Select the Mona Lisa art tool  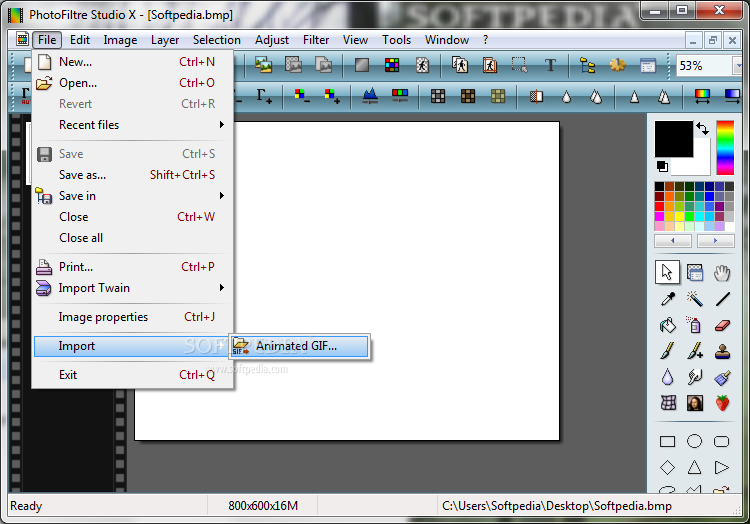pos(695,403)
